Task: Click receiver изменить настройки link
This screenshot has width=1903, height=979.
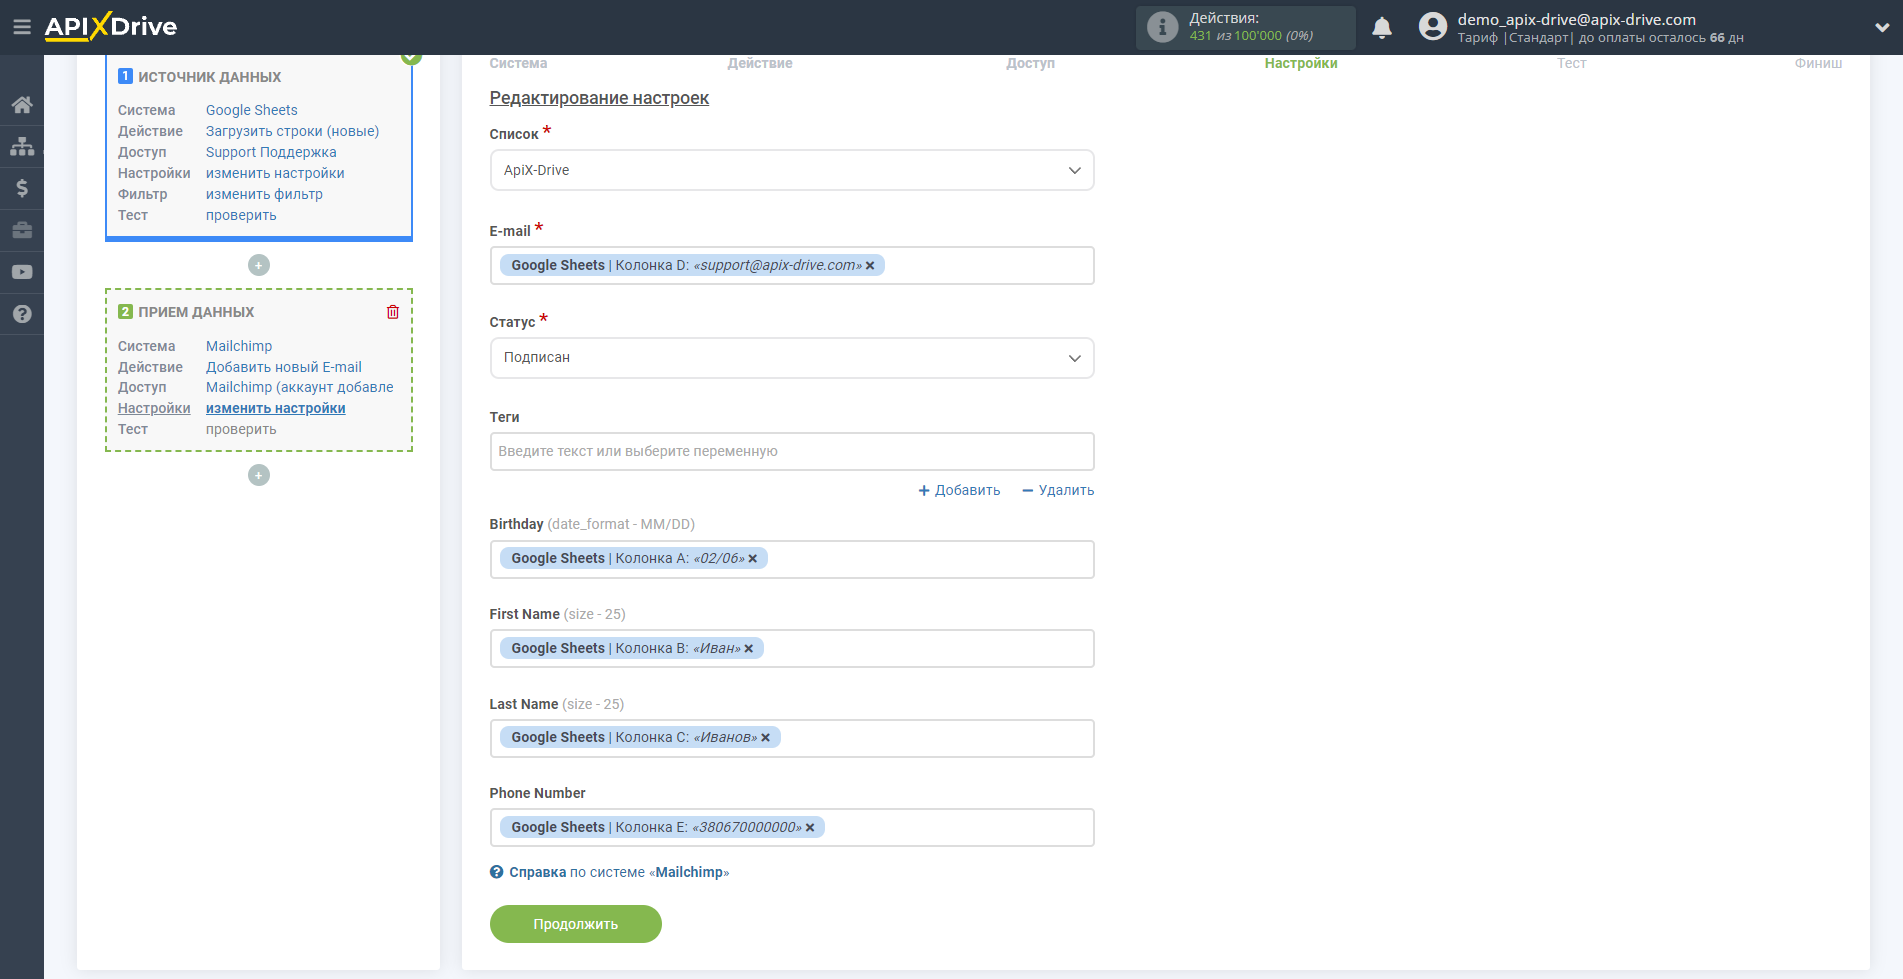Action: pos(276,408)
